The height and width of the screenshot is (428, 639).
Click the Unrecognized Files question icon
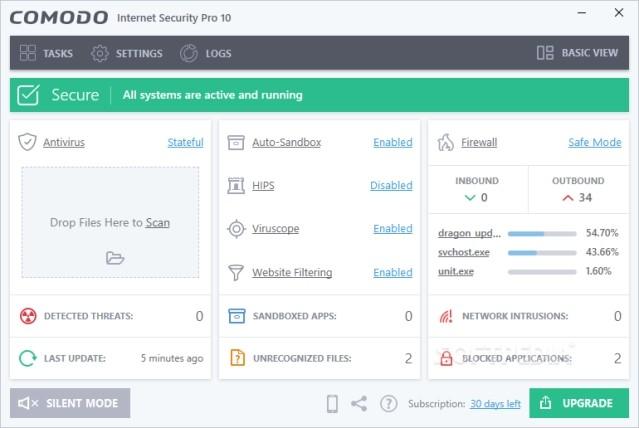point(238,358)
